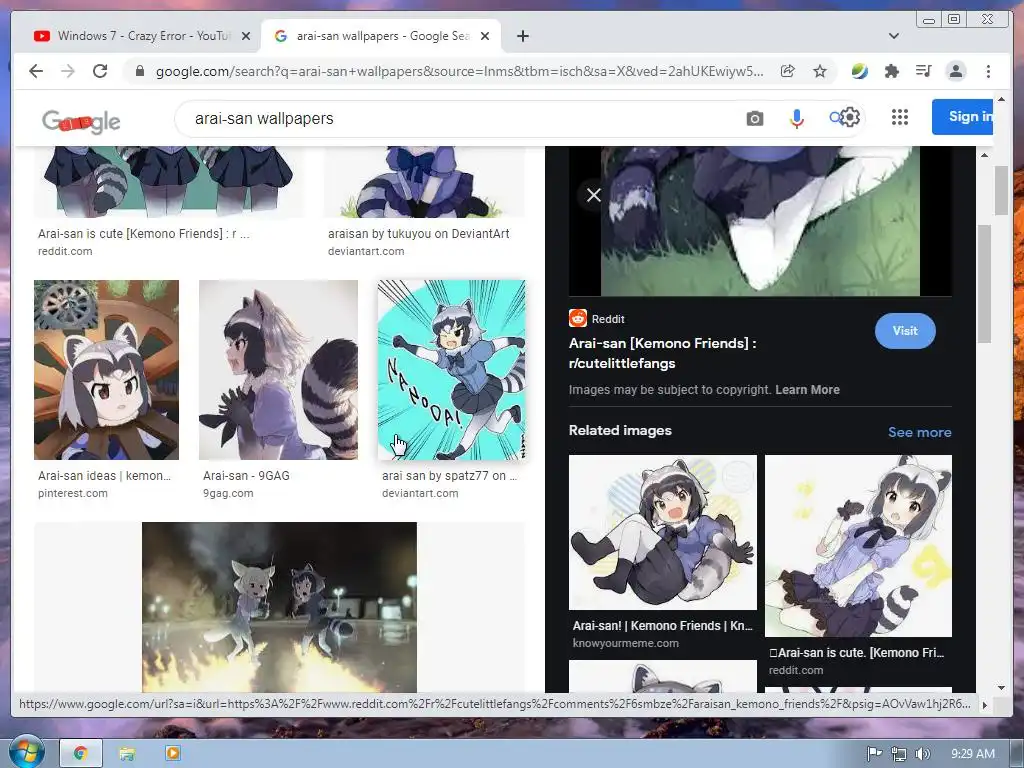
Task: Close the YouTube Crazy Error tab
Action: 246,36
